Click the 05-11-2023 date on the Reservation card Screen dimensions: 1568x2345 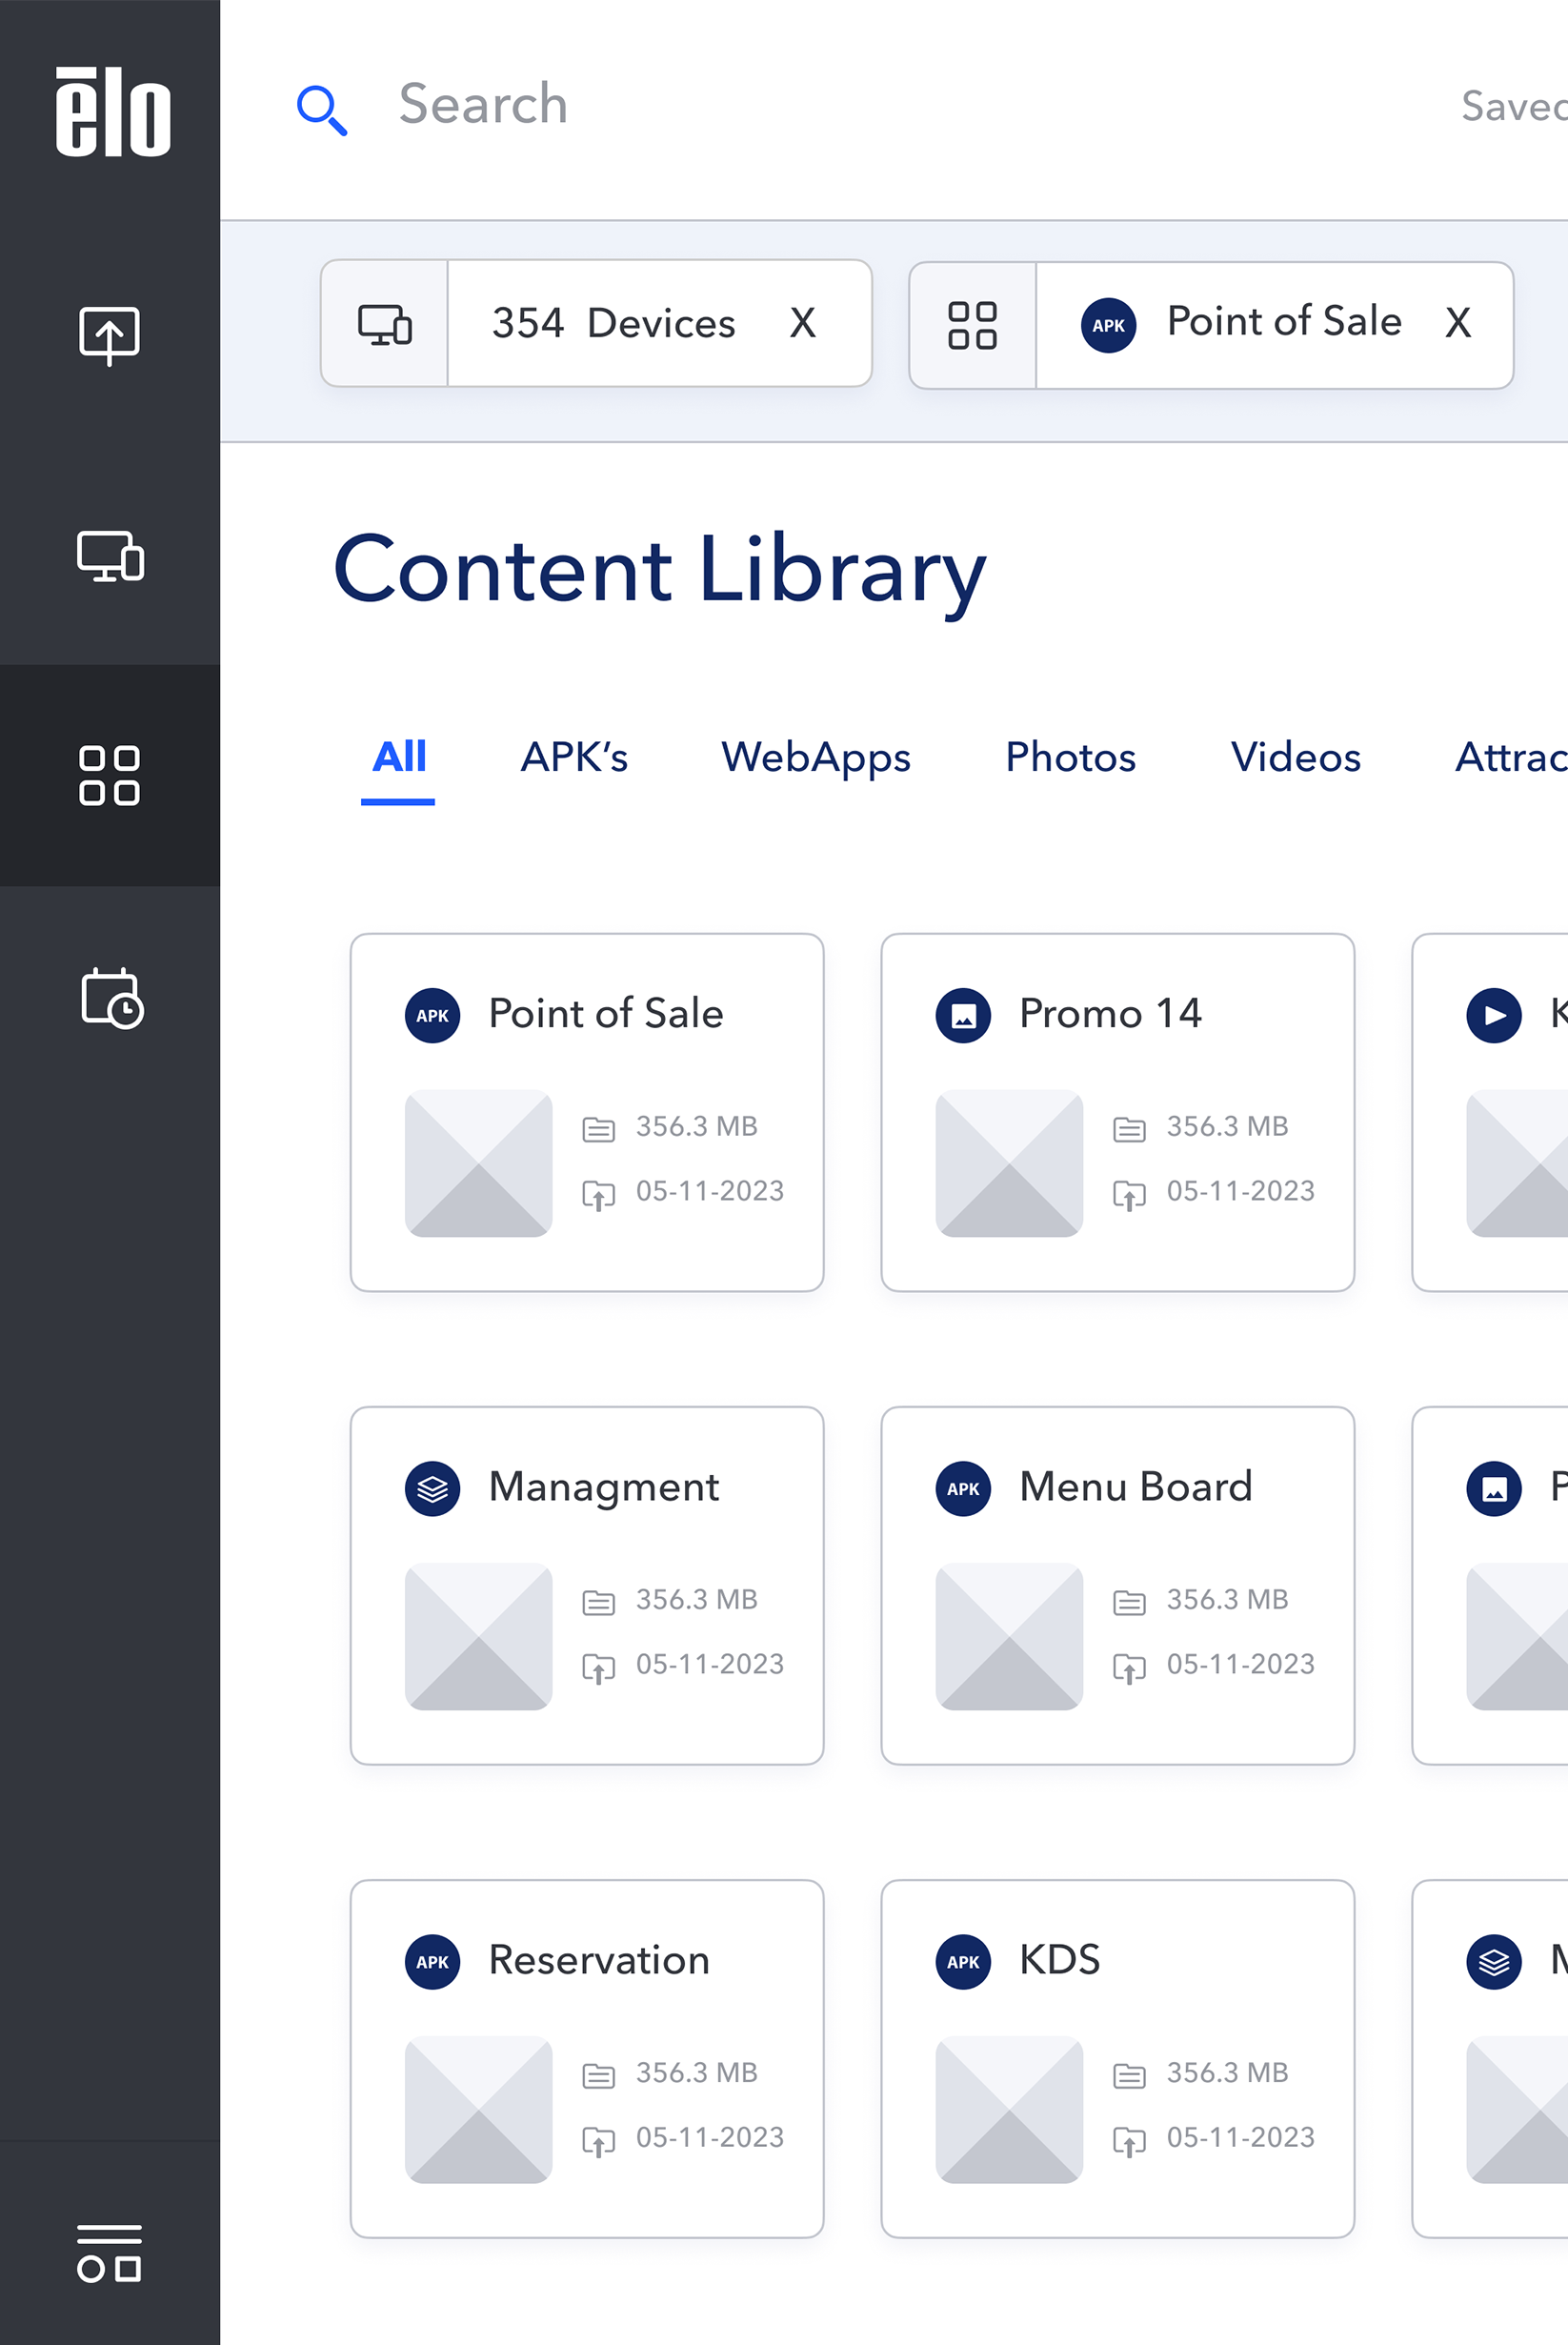[710, 2138]
